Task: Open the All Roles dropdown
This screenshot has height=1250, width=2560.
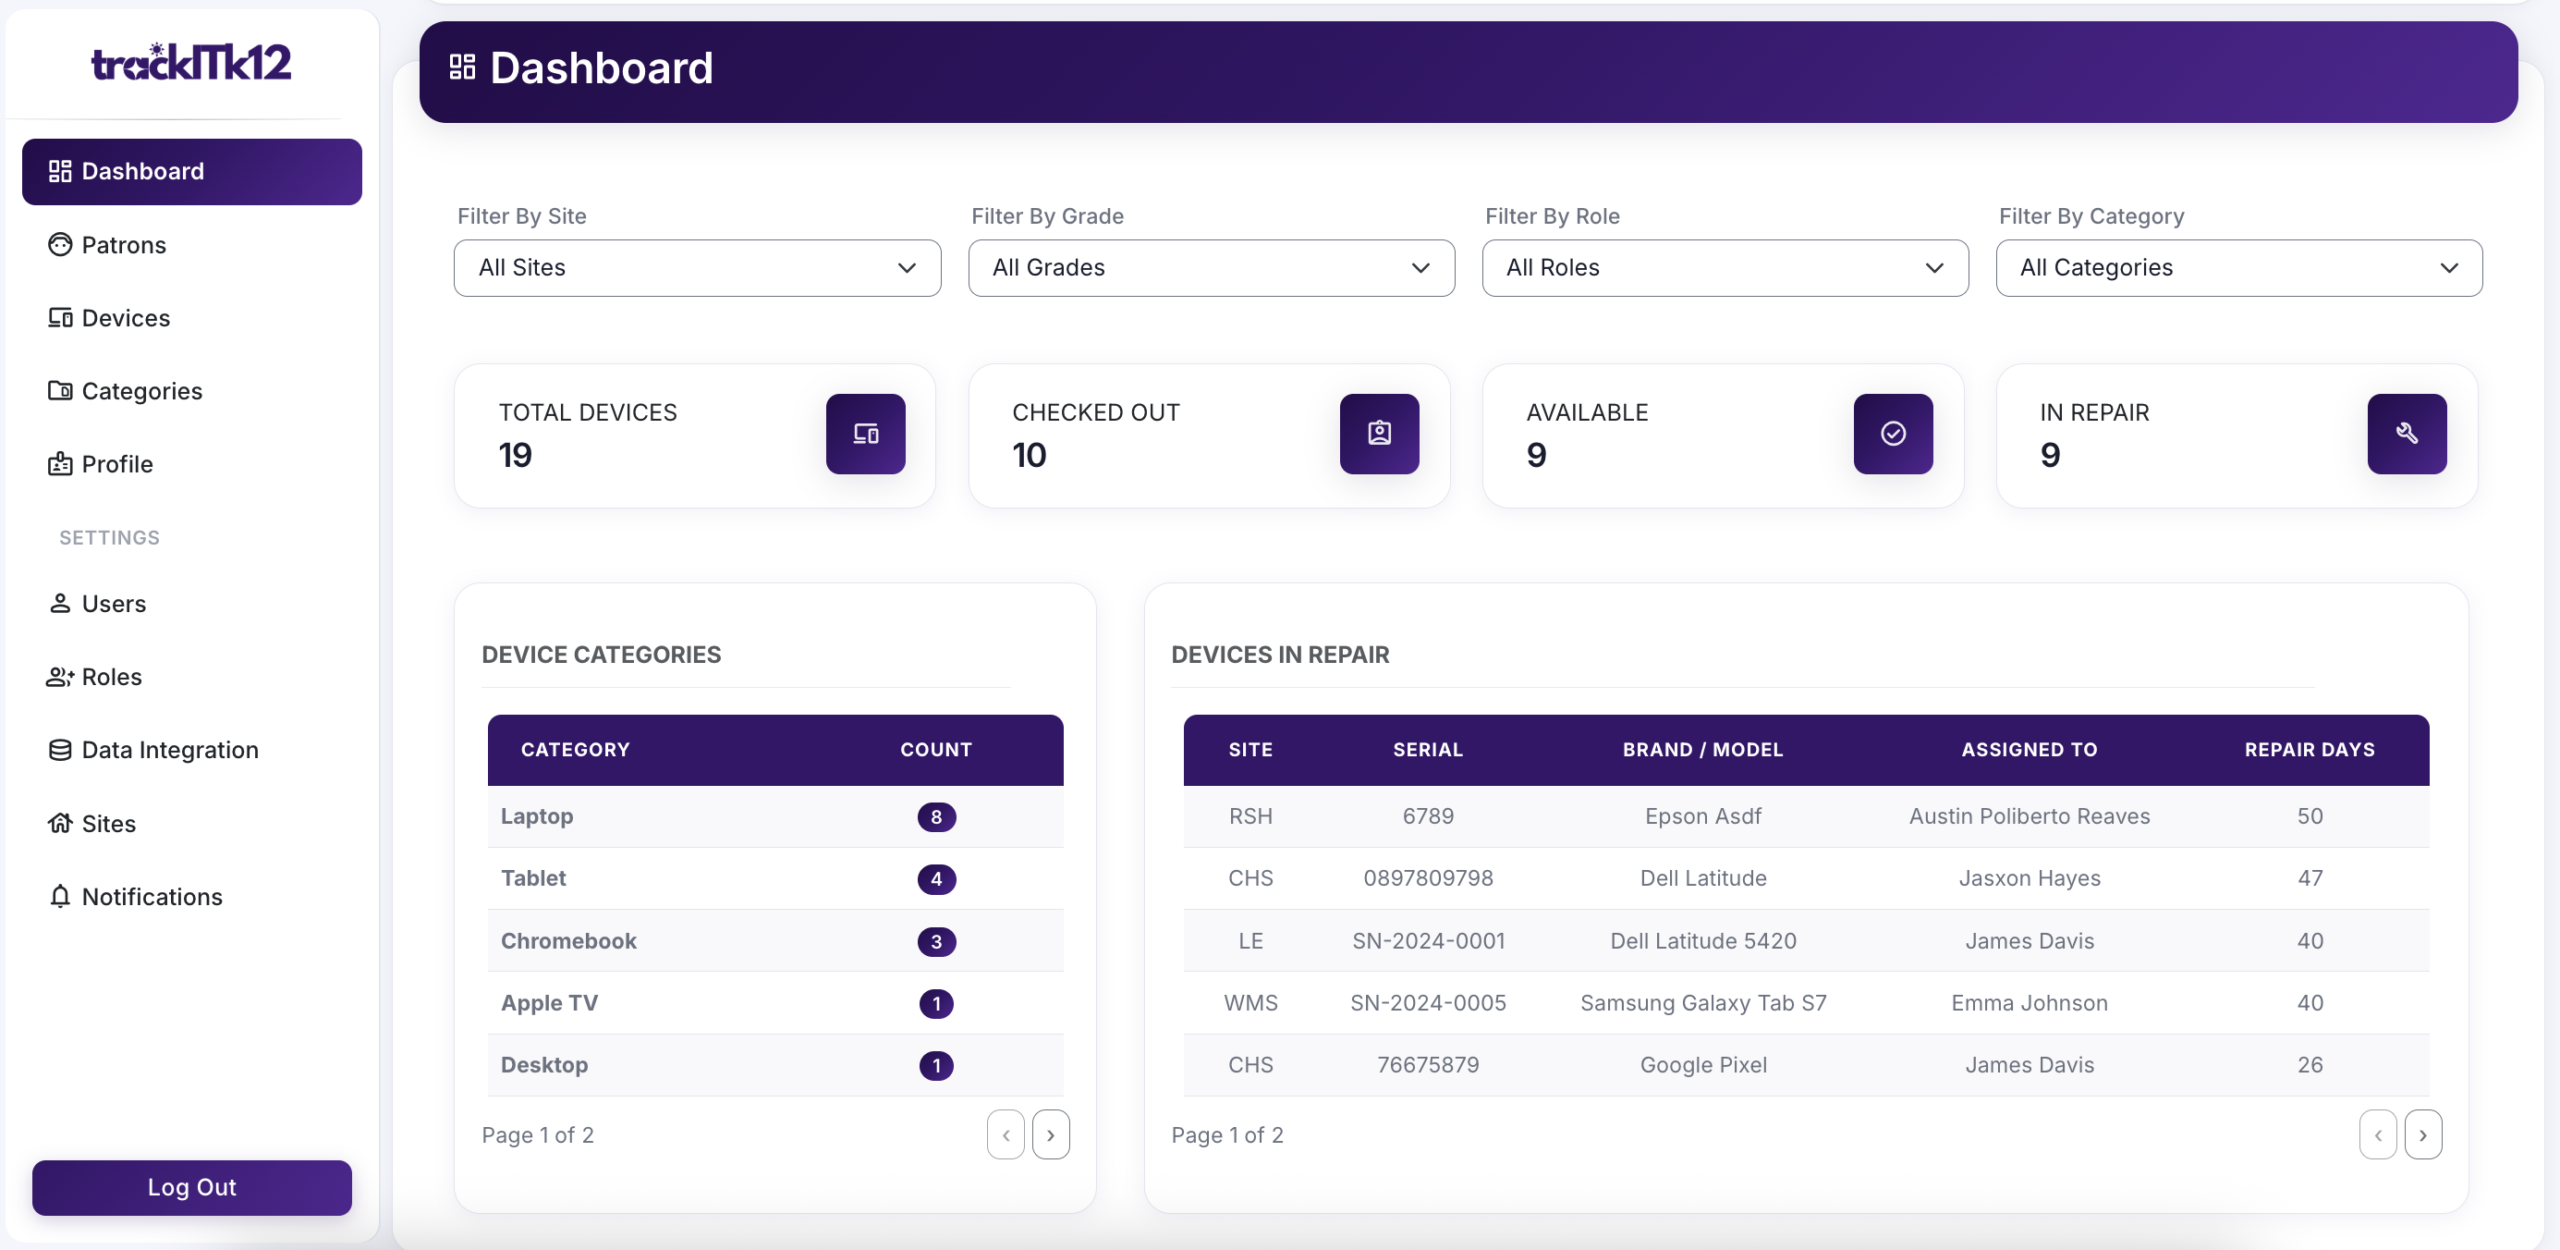Action: (x=1725, y=268)
